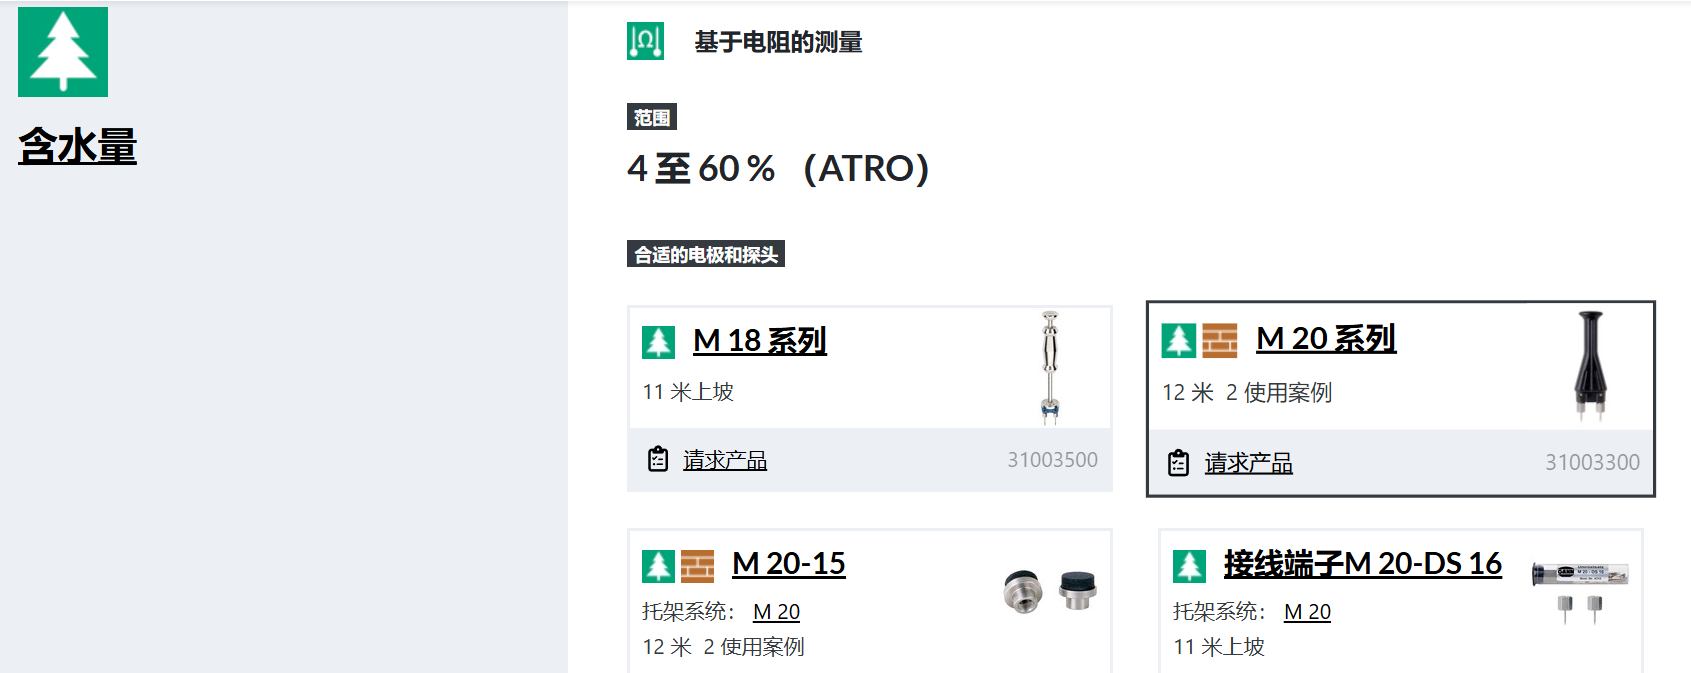This screenshot has height=673, width=1691.
Task: Open the M 20 系列 product link
Action: [x=1326, y=339]
